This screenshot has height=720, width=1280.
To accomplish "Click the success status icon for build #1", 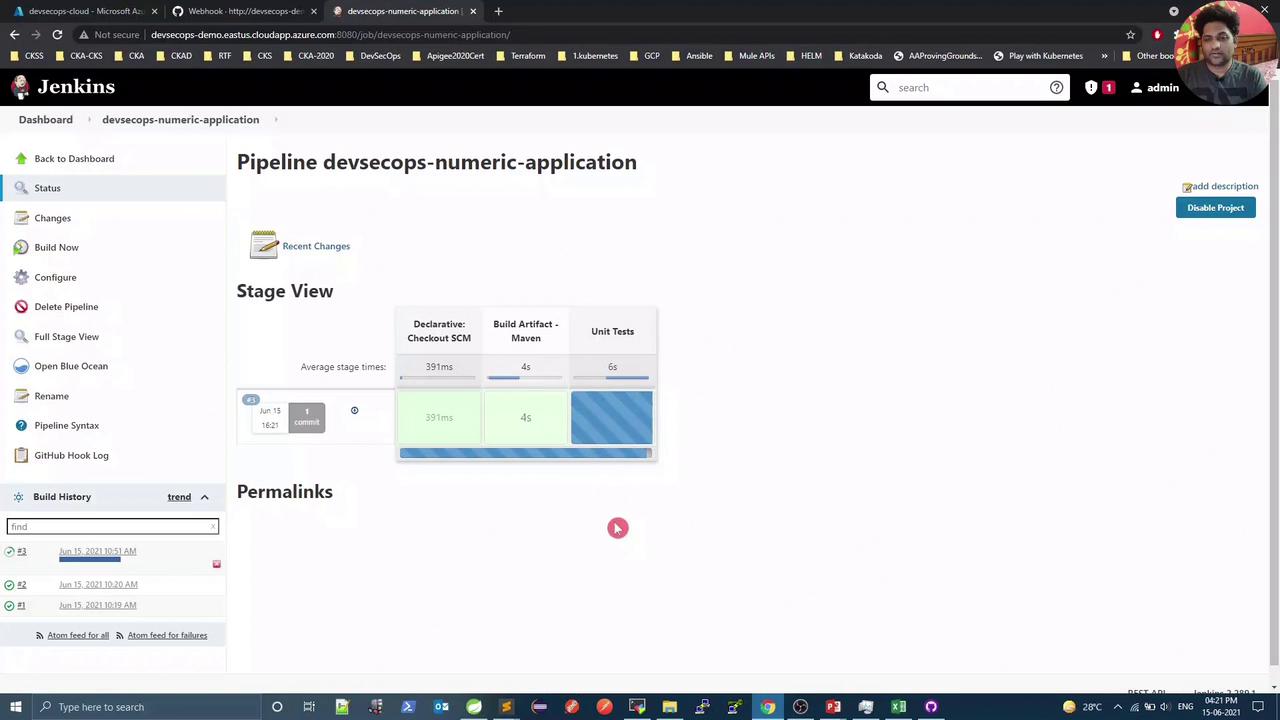I will pyautogui.click(x=9, y=606).
